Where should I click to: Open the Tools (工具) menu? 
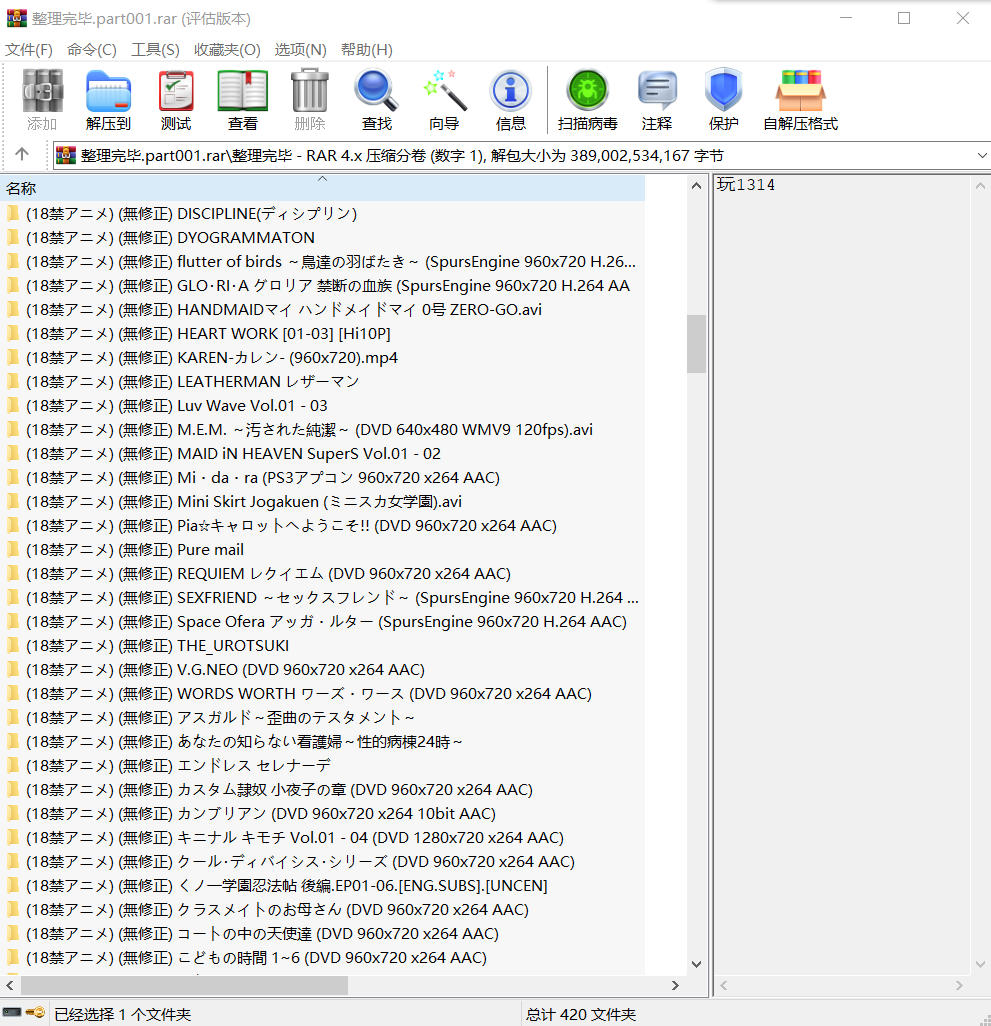pyautogui.click(x=155, y=50)
